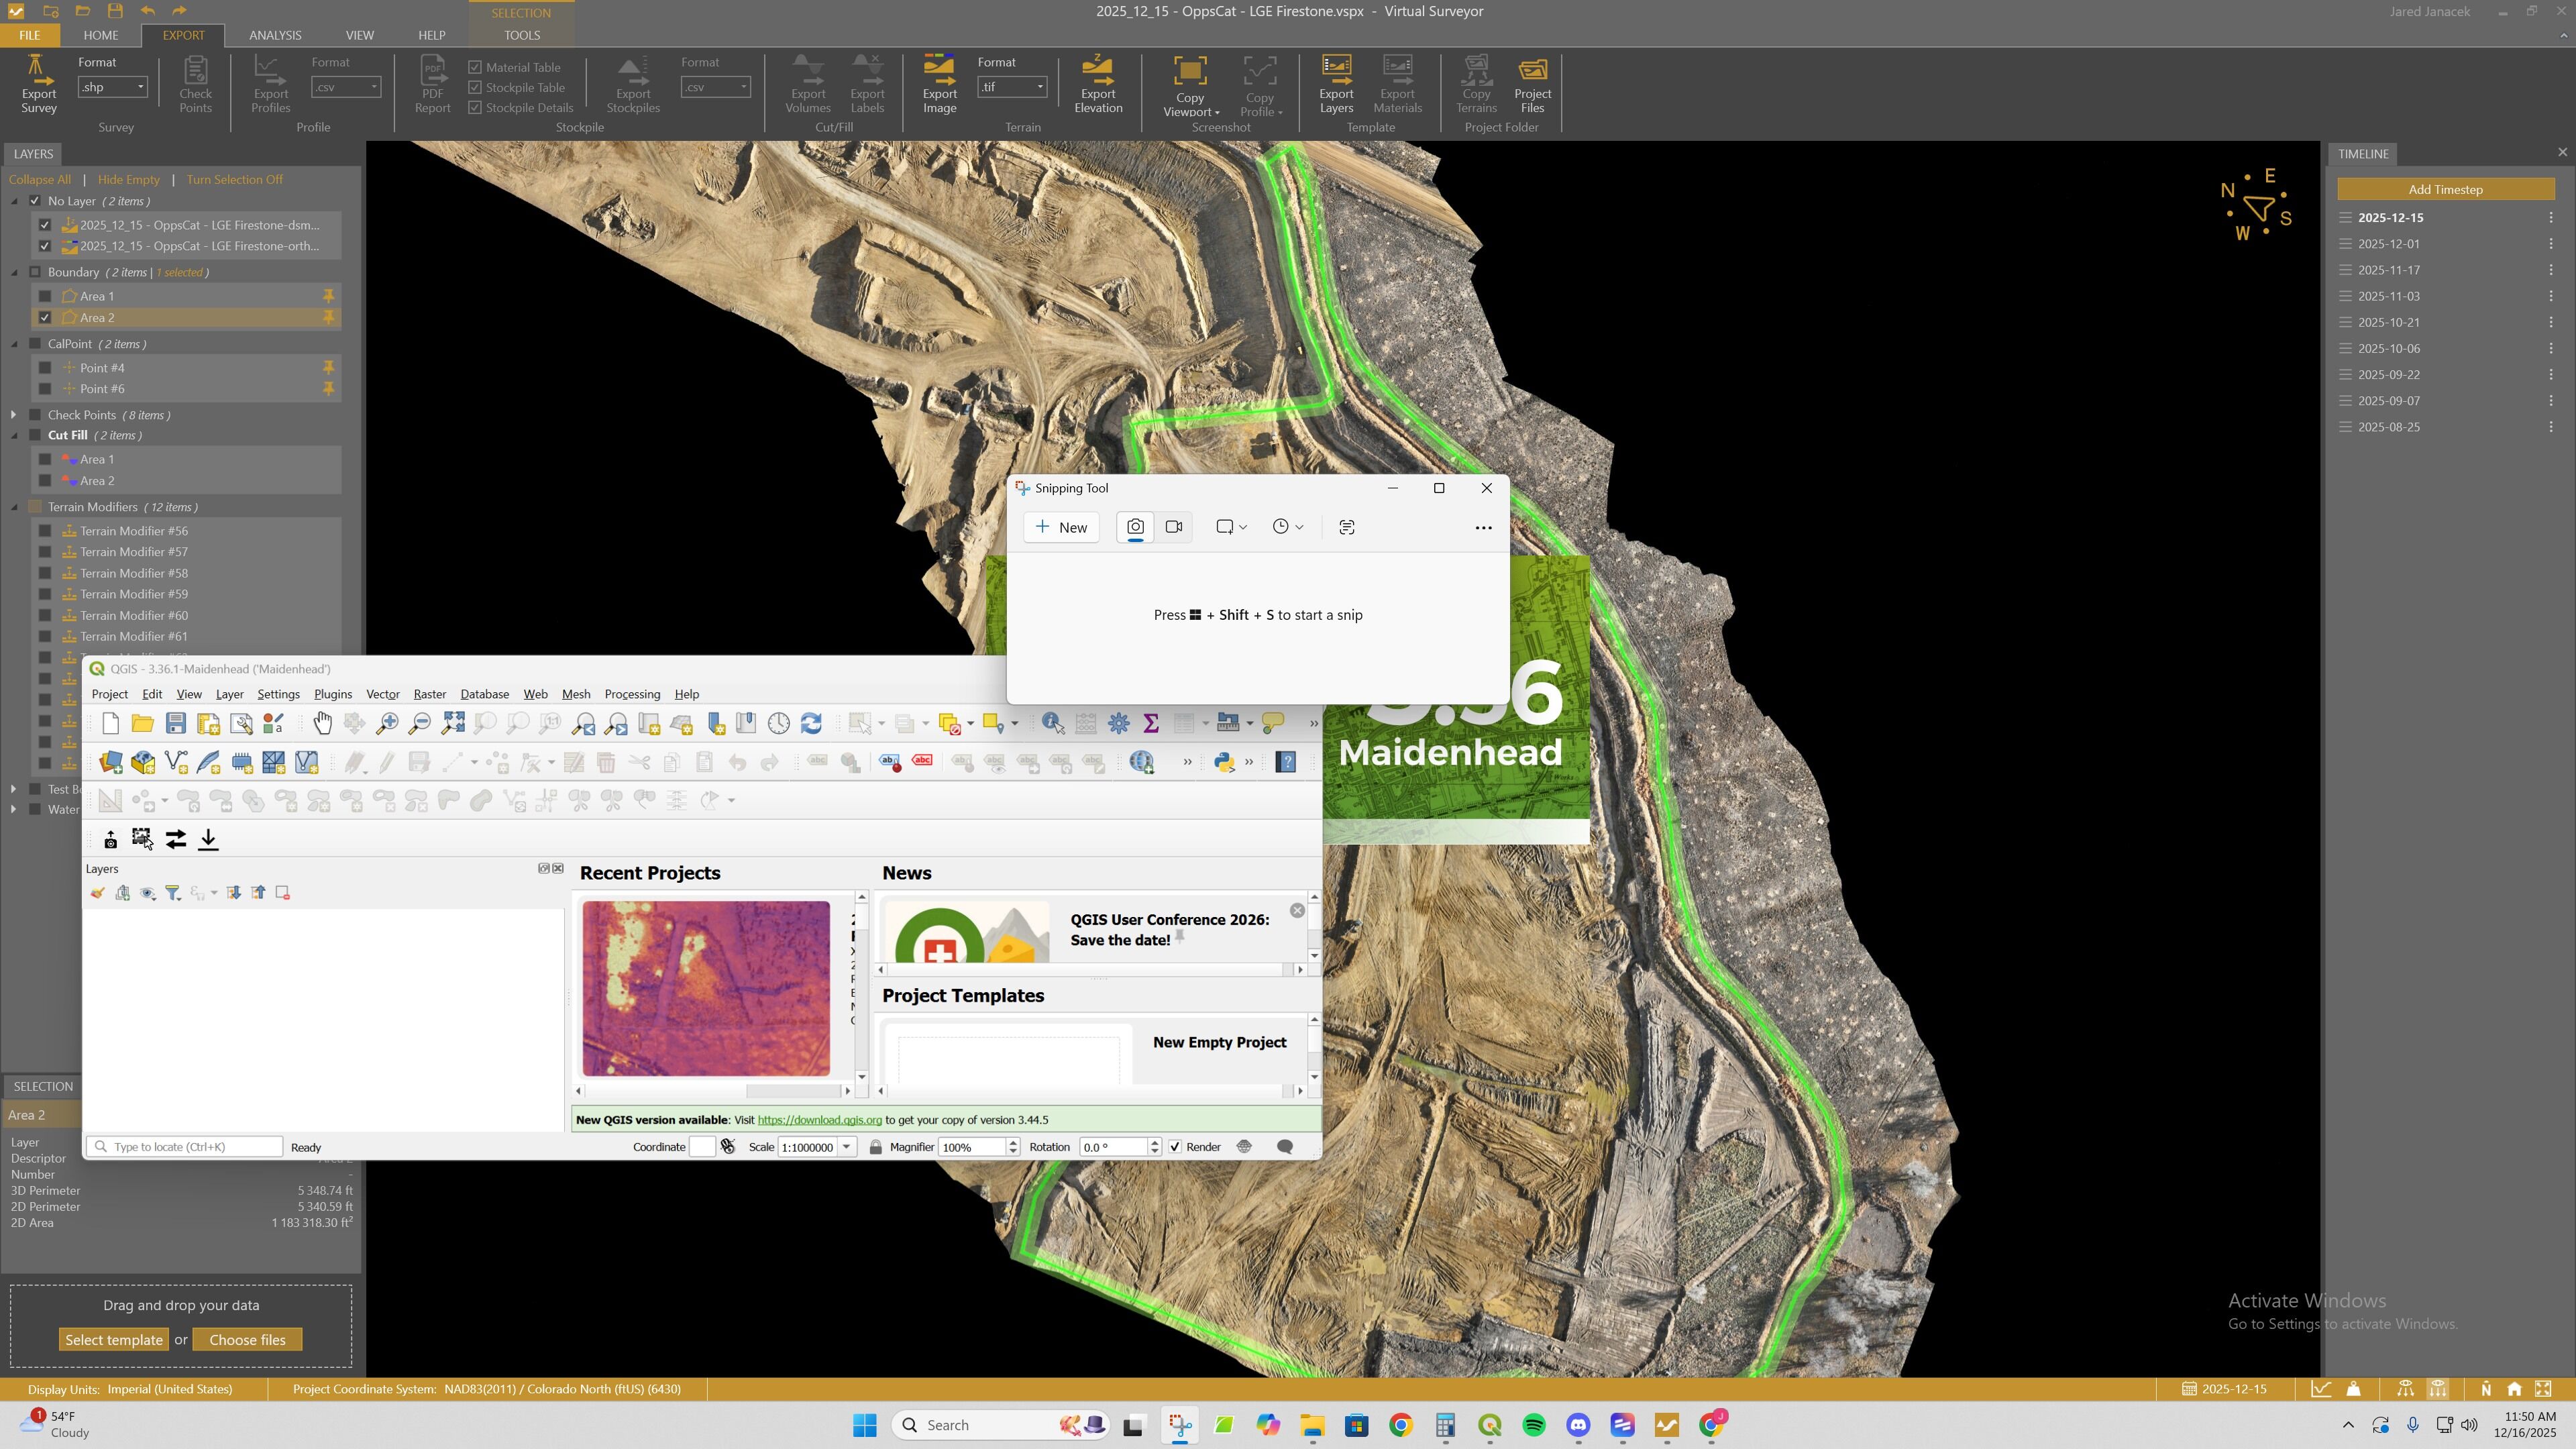Check the Boundary Area 1 checkbox
The image size is (2576, 1449).
pos(45,296)
